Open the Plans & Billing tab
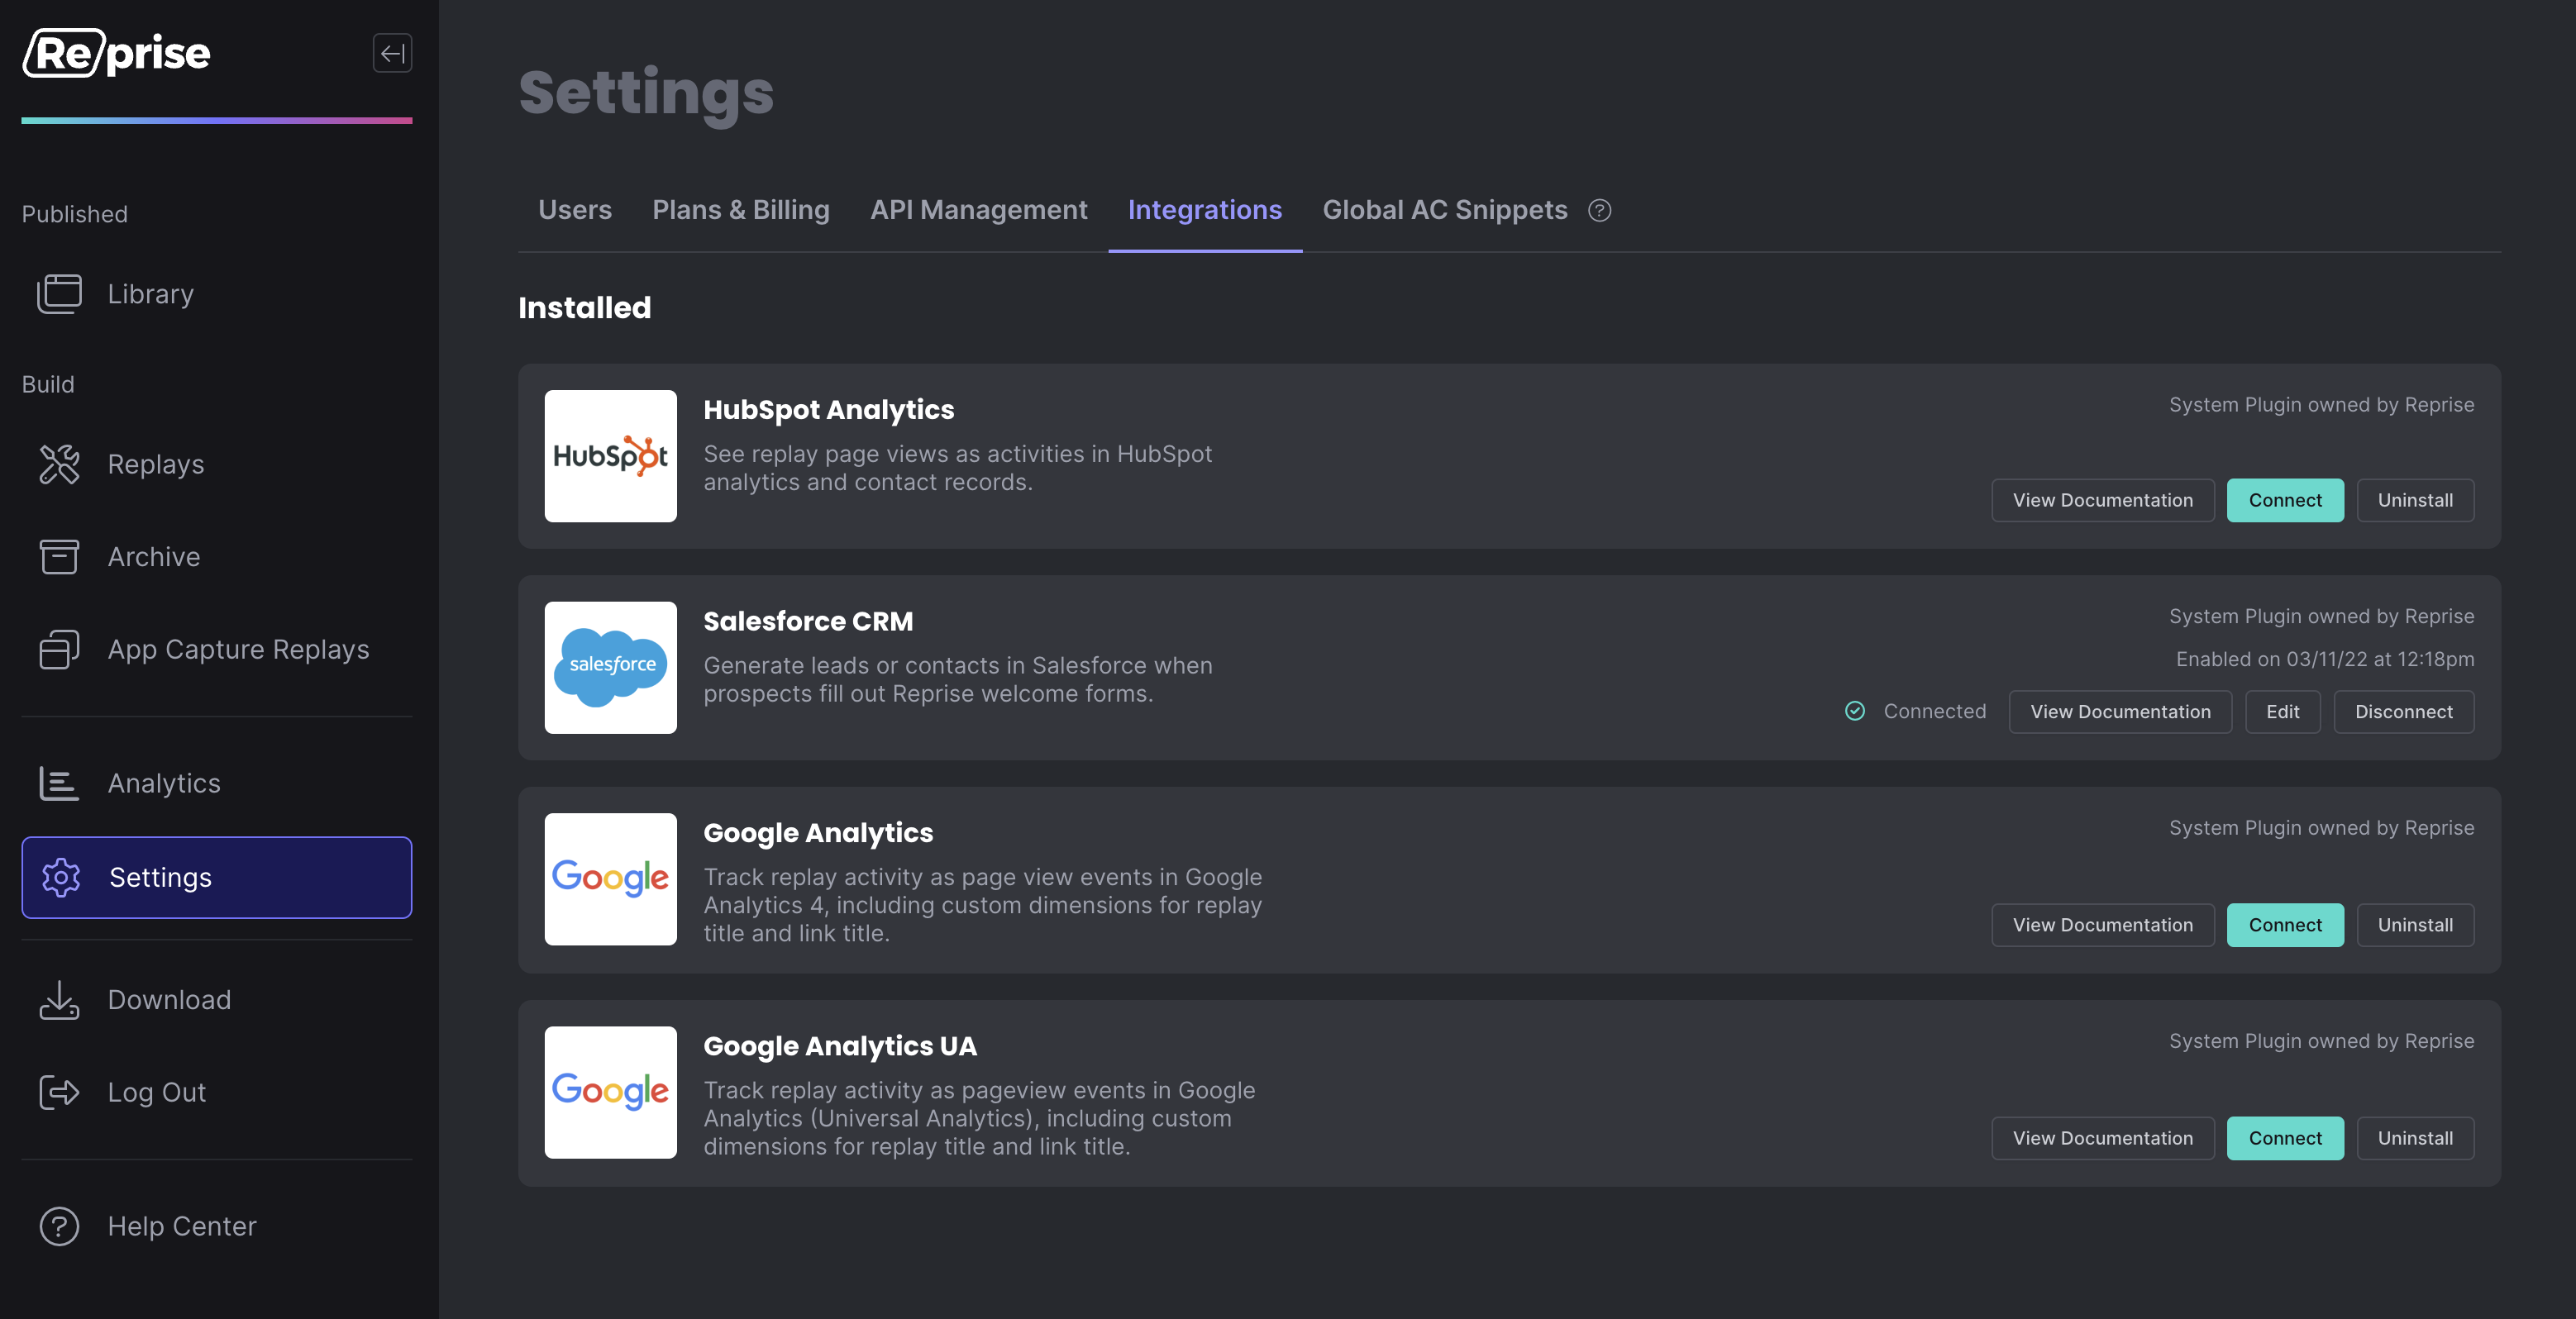Screen dimensions: 2576x1319 tap(741, 210)
